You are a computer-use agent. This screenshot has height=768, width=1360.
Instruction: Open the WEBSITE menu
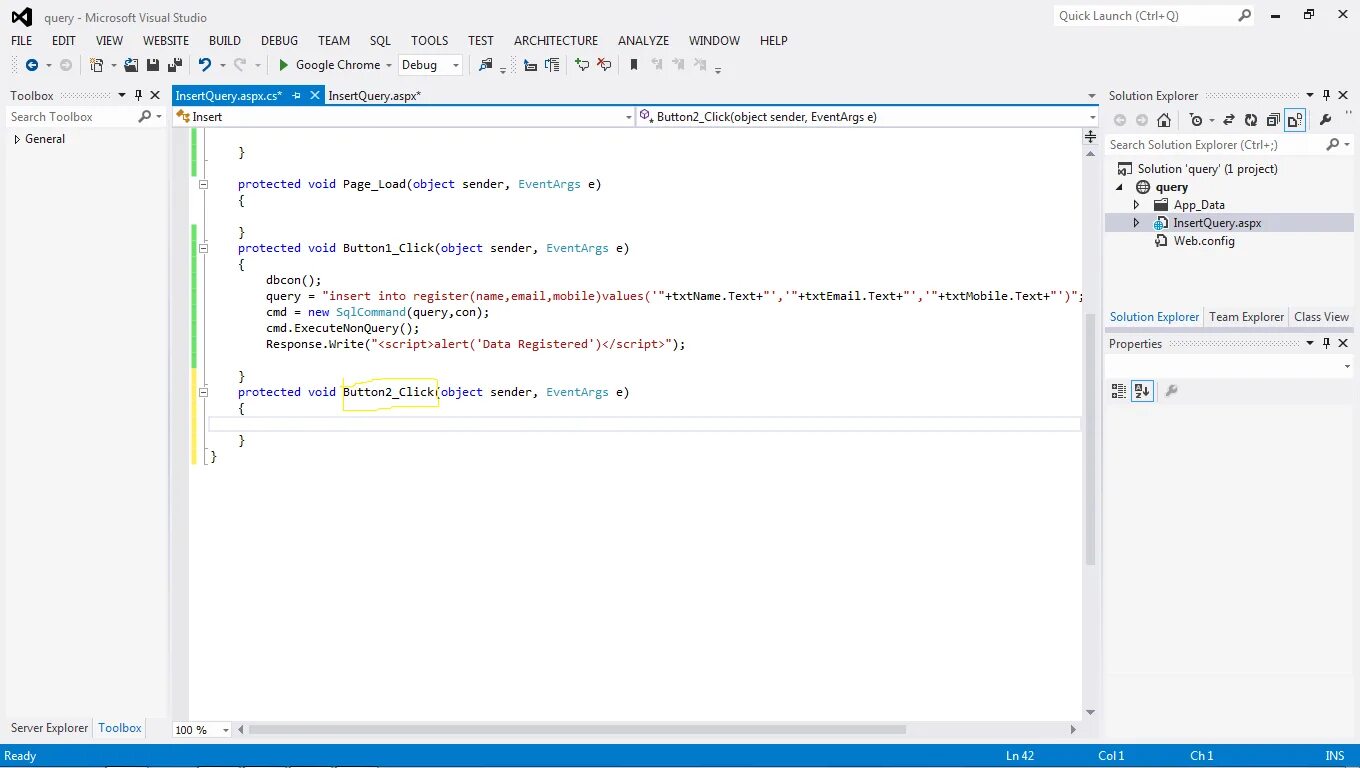[x=166, y=41]
